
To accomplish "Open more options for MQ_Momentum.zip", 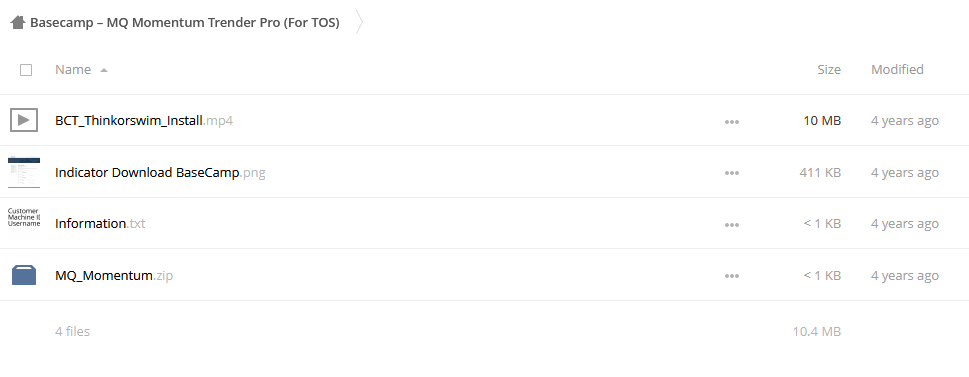I will click(x=732, y=276).
